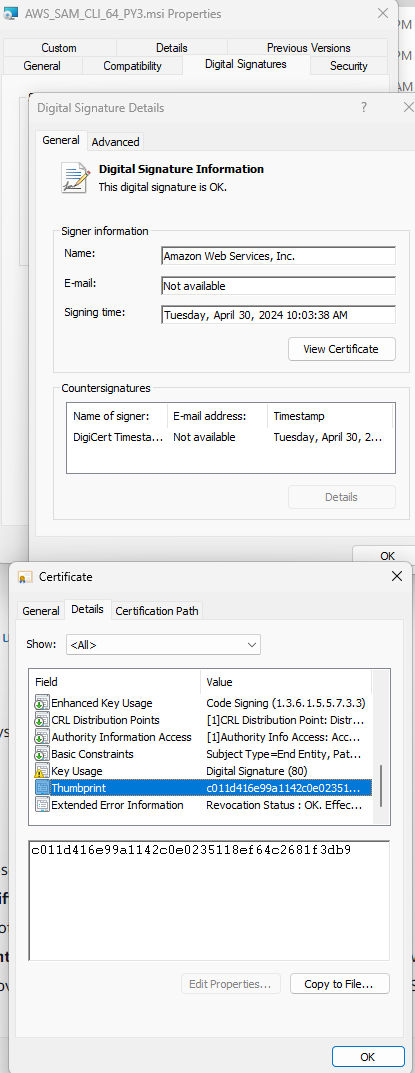Click the E-mail address column header

(217, 416)
